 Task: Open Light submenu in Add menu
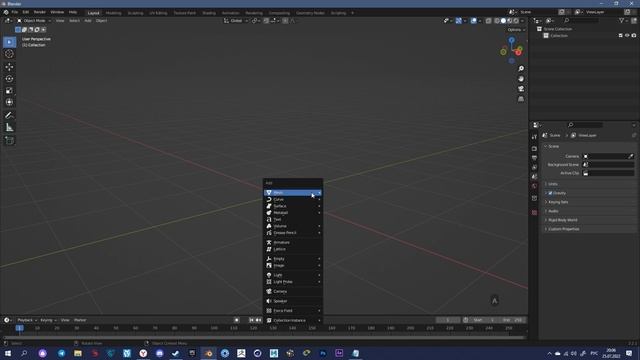[x=293, y=275]
